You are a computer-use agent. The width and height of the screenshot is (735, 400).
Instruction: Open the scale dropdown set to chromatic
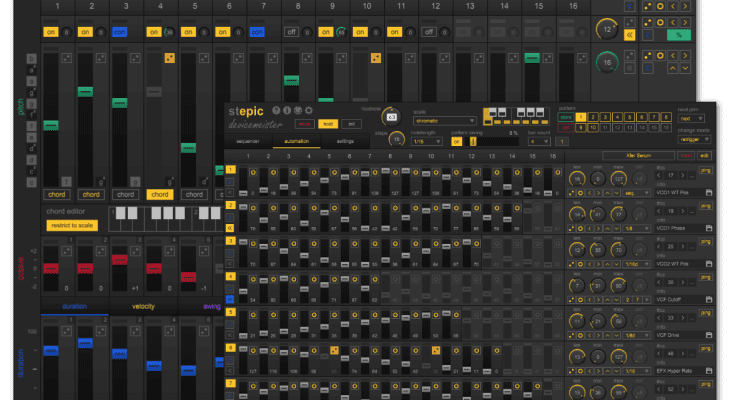(445, 121)
